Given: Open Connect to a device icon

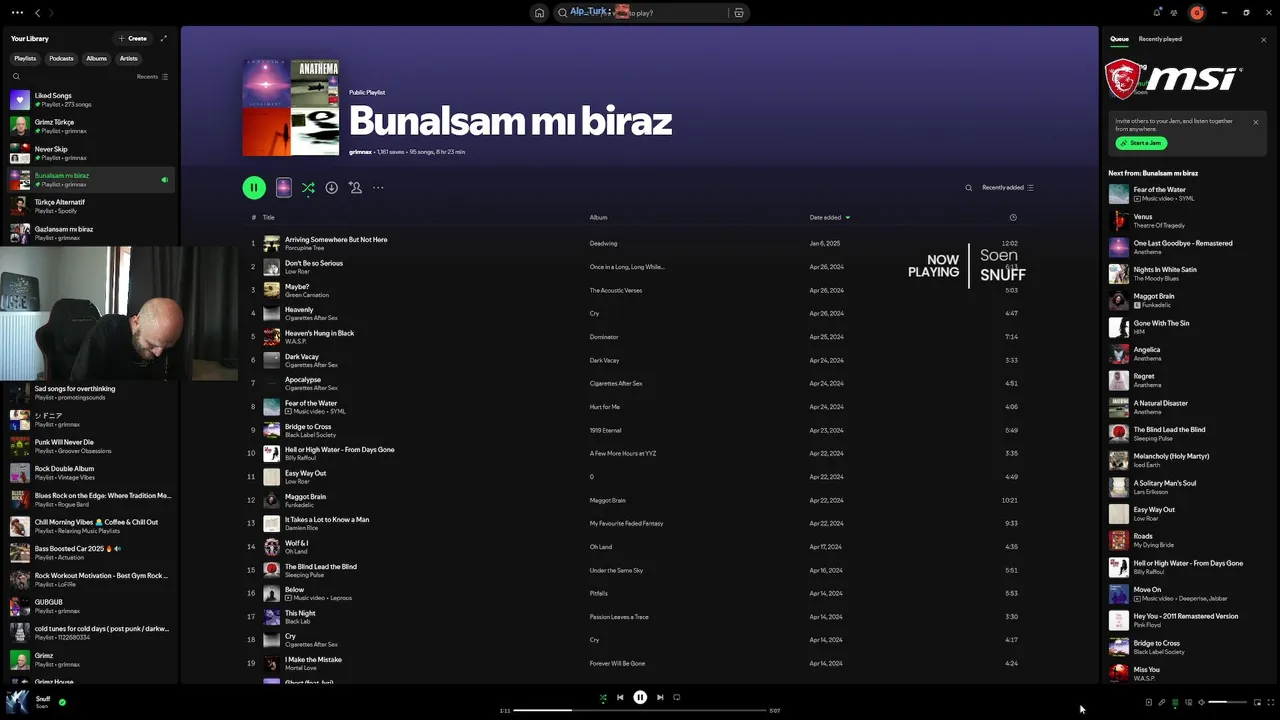Looking at the screenshot, I should [1189, 702].
